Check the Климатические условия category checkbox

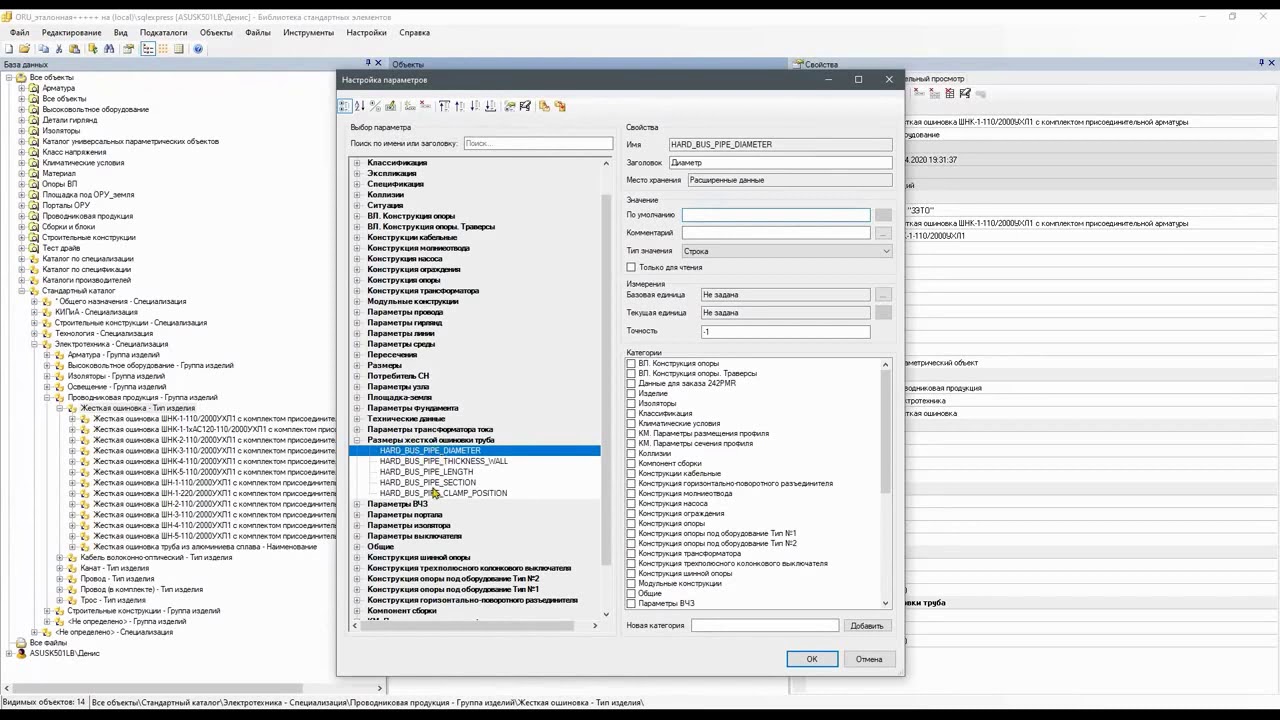(x=631, y=424)
